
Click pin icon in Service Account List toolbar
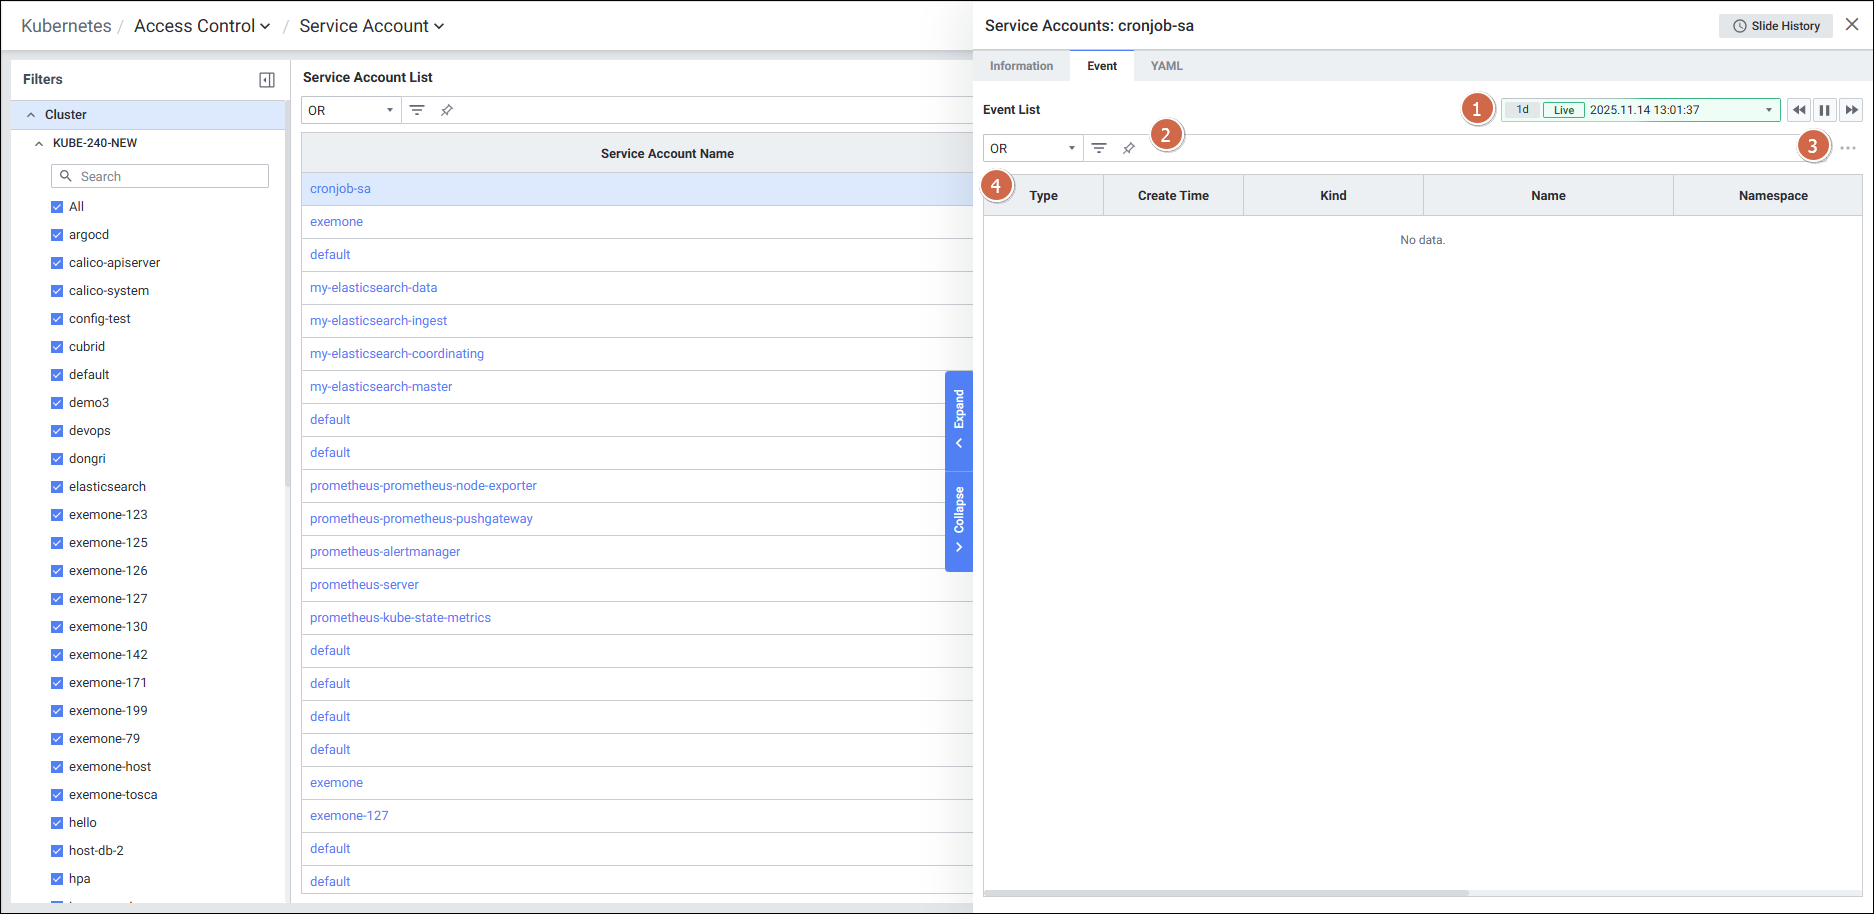(x=447, y=110)
